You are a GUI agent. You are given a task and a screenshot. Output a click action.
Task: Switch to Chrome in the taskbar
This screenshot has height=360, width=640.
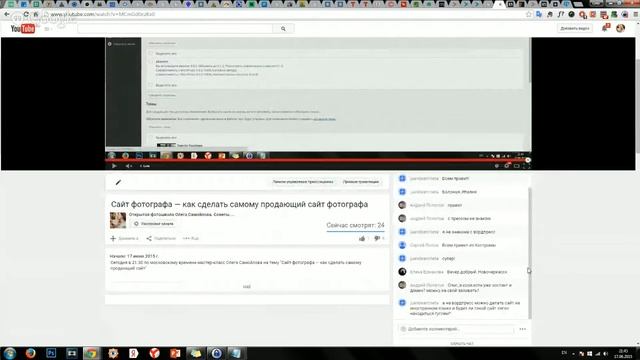point(92,353)
